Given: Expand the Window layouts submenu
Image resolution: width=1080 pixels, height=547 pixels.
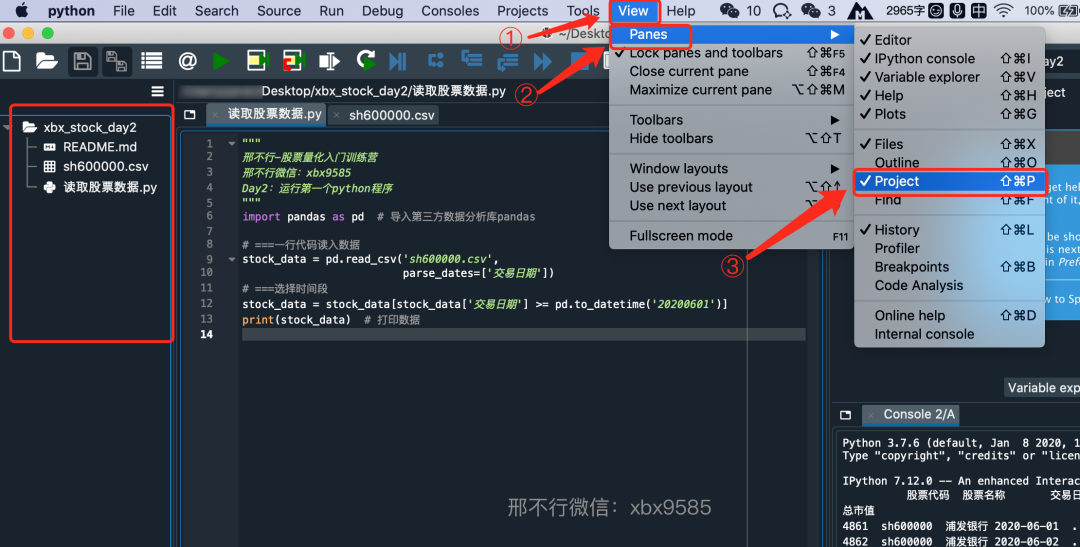Looking at the screenshot, I should [731, 169].
